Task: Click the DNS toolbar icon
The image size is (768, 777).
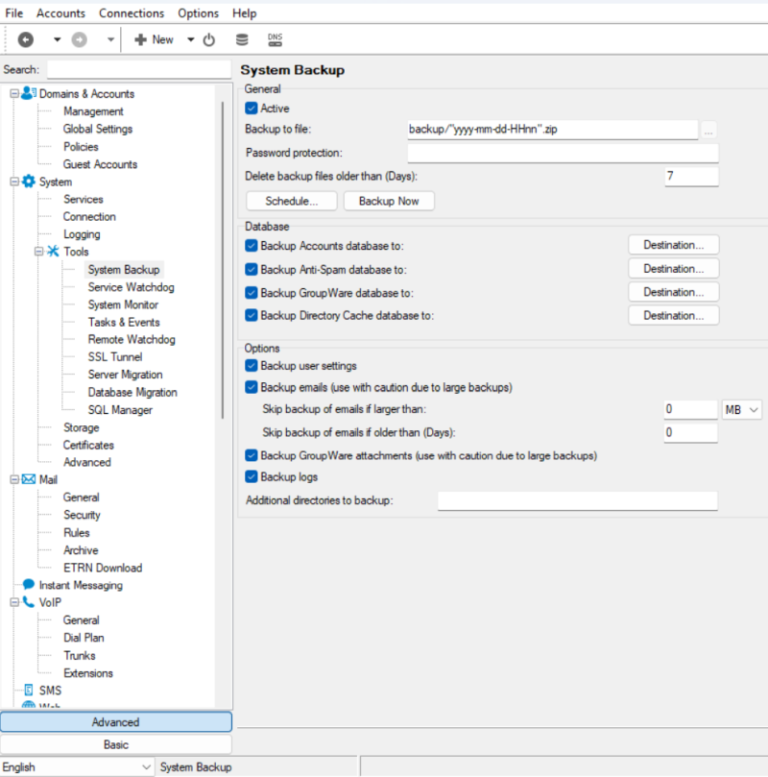Action: click(x=275, y=40)
